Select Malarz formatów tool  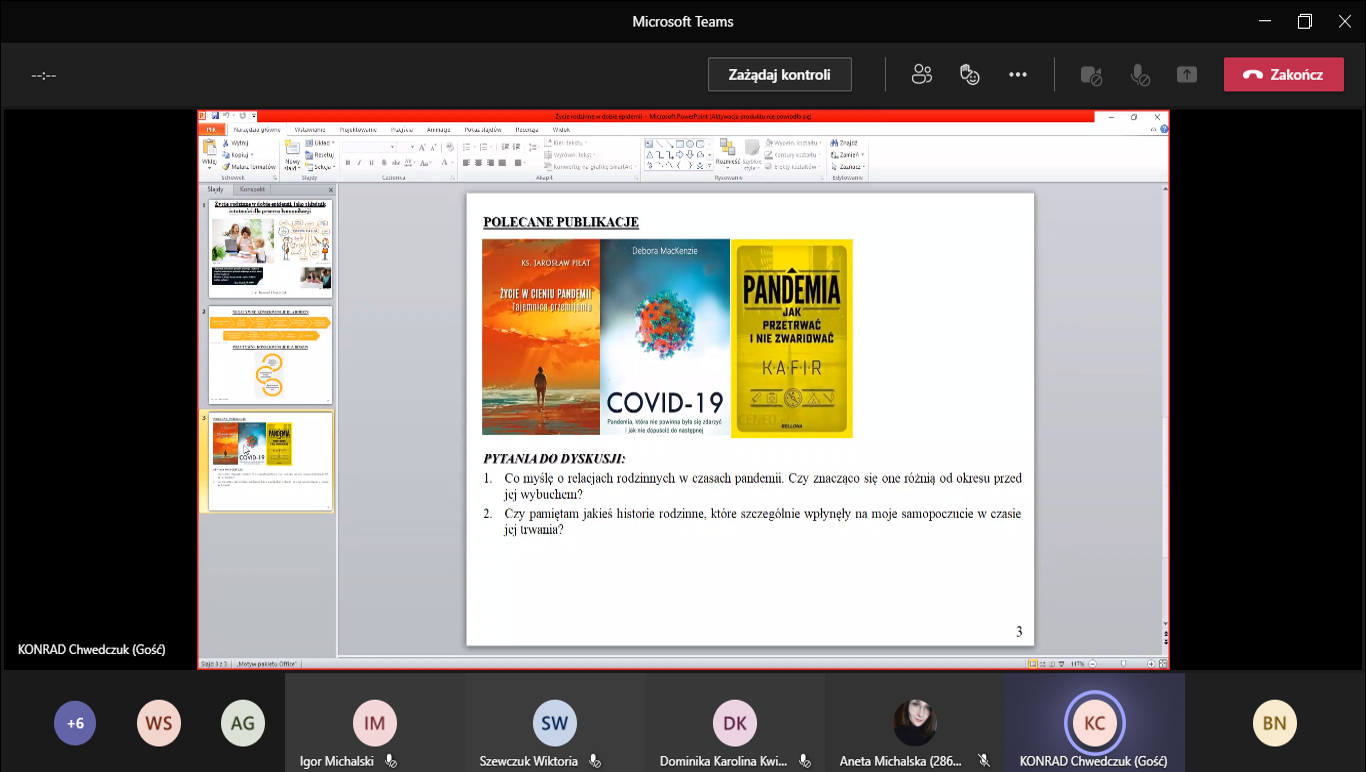(x=249, y=167)
